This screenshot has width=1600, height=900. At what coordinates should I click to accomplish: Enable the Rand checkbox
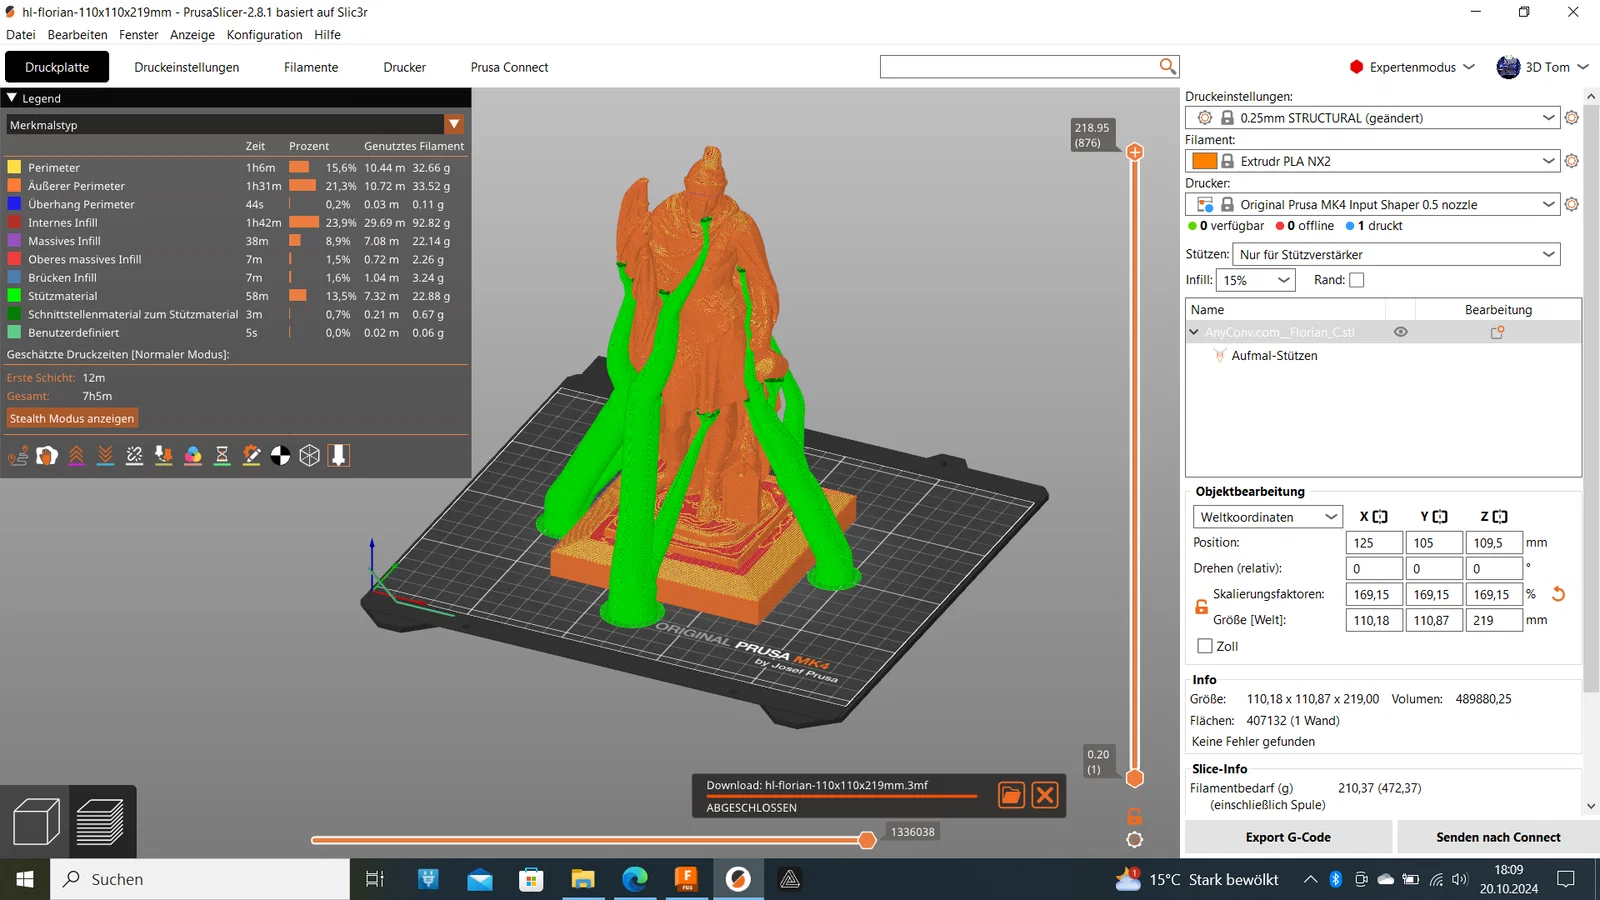pyautogui.click(x=1357, y=280)
